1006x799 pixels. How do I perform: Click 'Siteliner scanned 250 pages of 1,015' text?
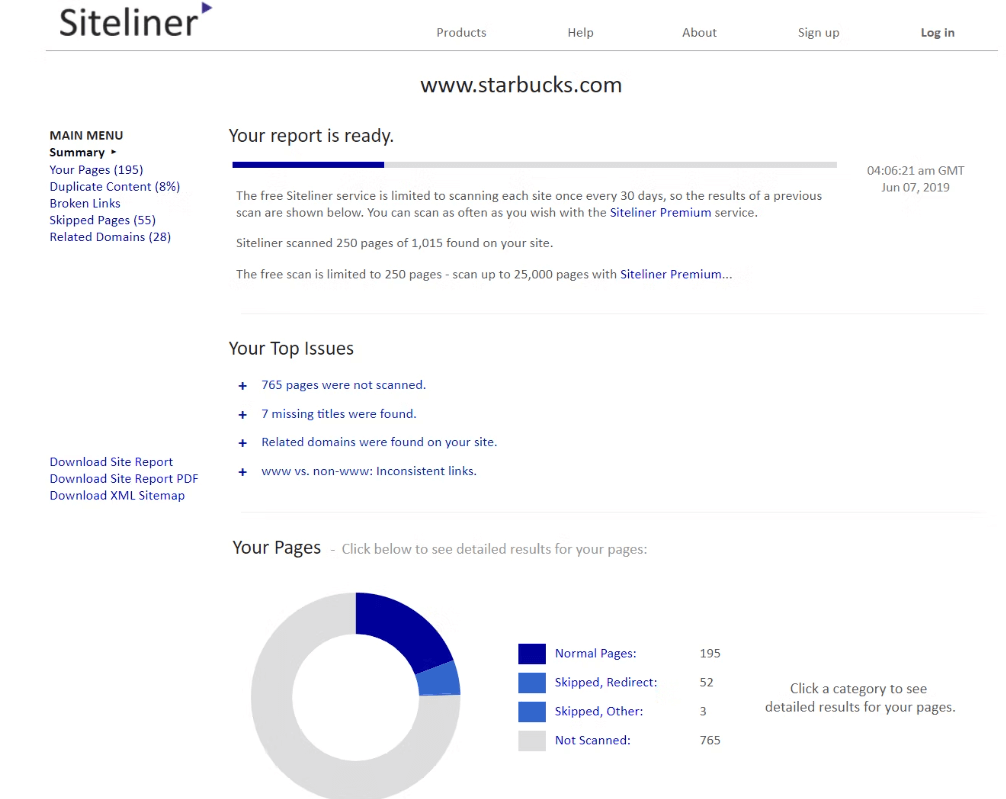(395, 243)
